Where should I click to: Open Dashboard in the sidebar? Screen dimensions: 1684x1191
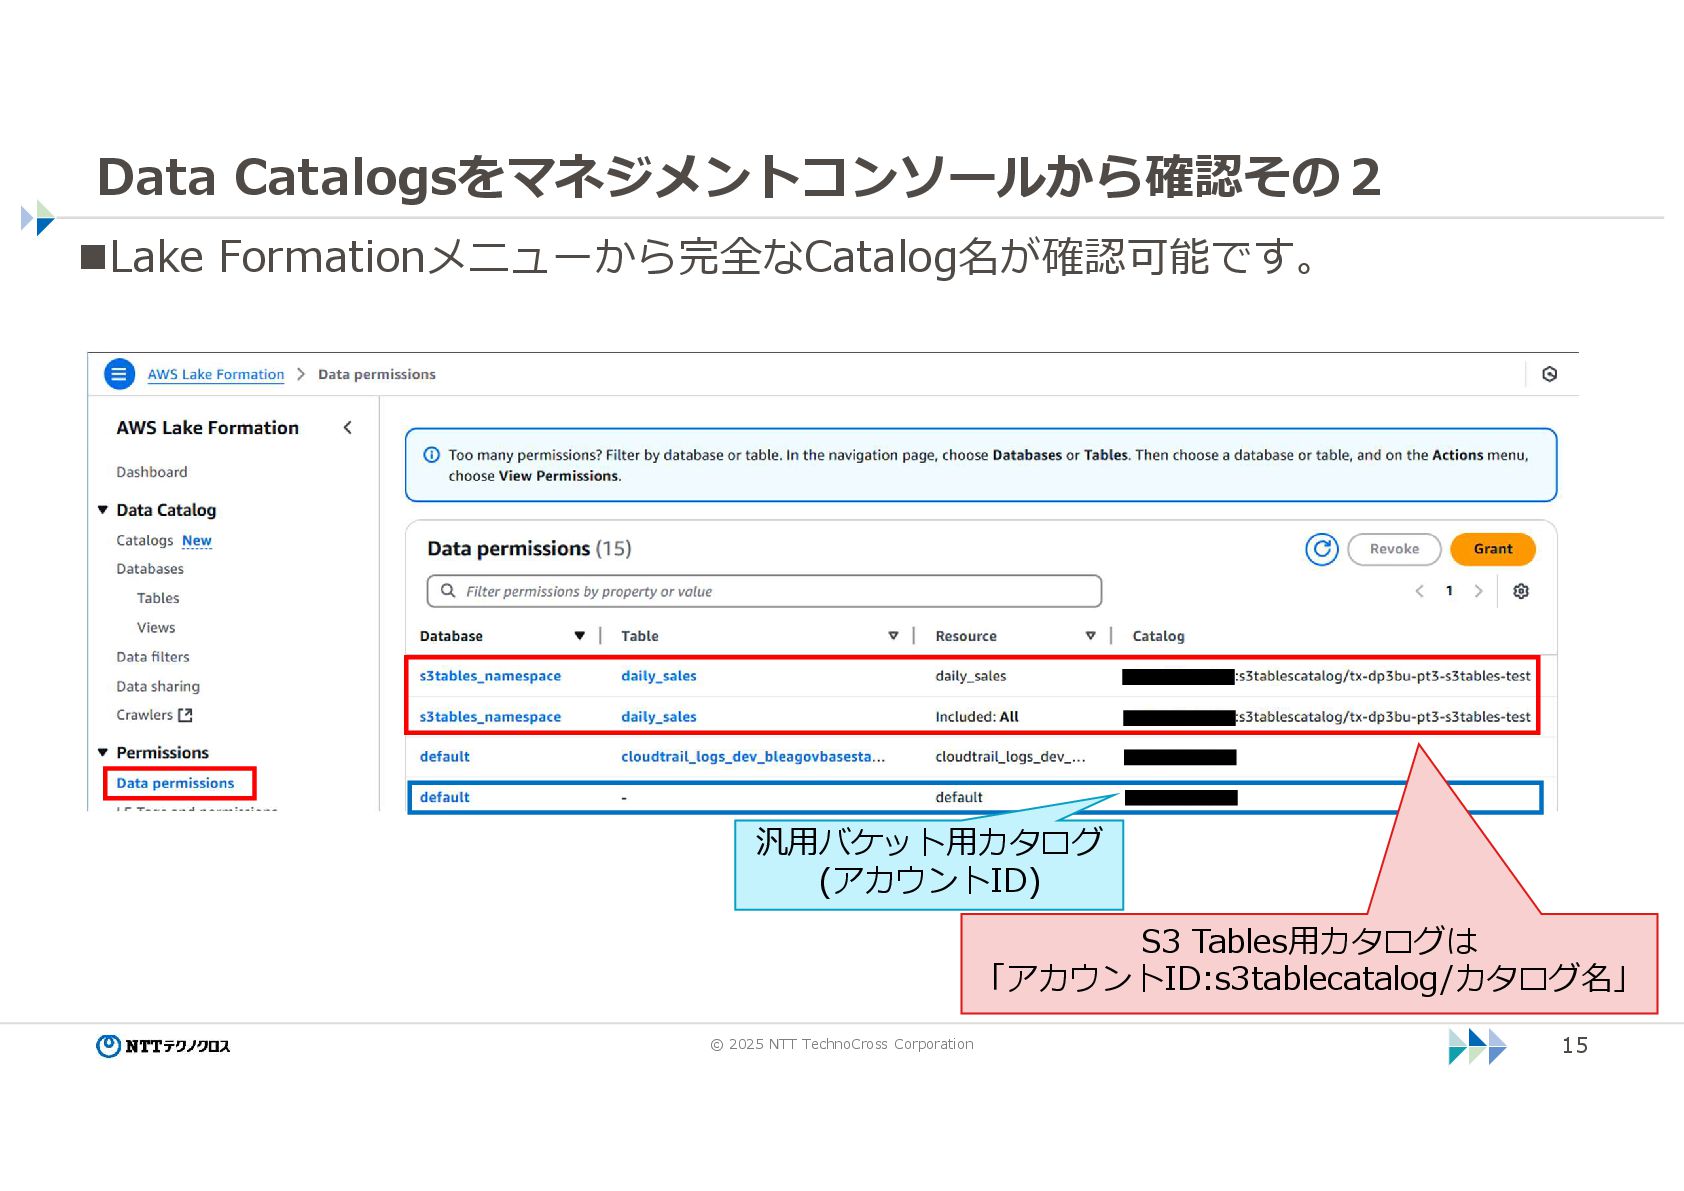[152, 472]
